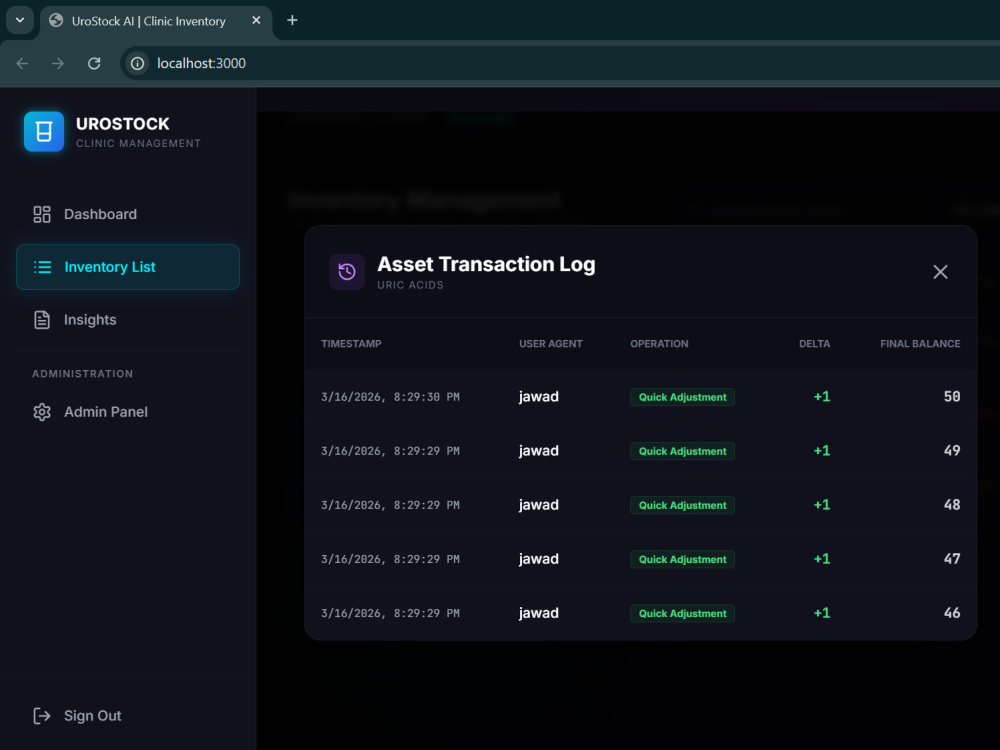Click Quick Adjustment badge in balance 50 row
This screenshot has height=750, width=1000.
coord(682,397)
